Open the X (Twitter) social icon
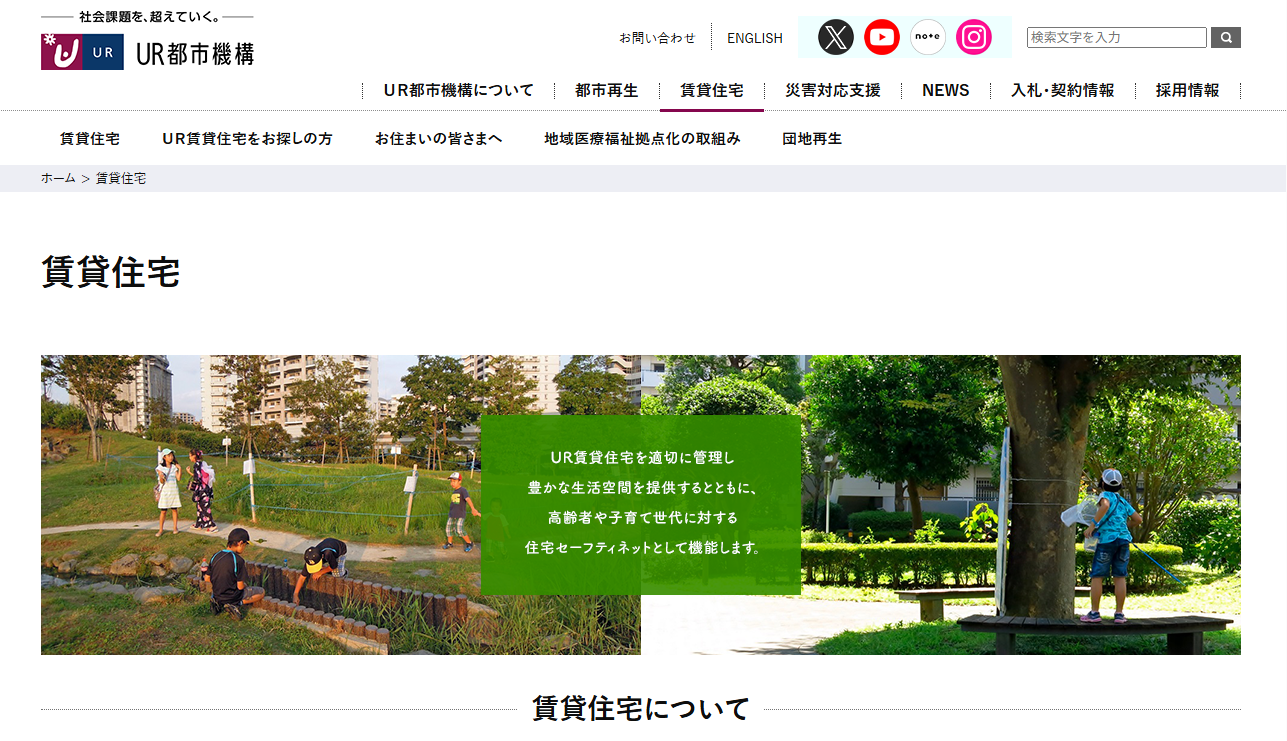Screen dimensions: 1287x741 click(835, 37)
